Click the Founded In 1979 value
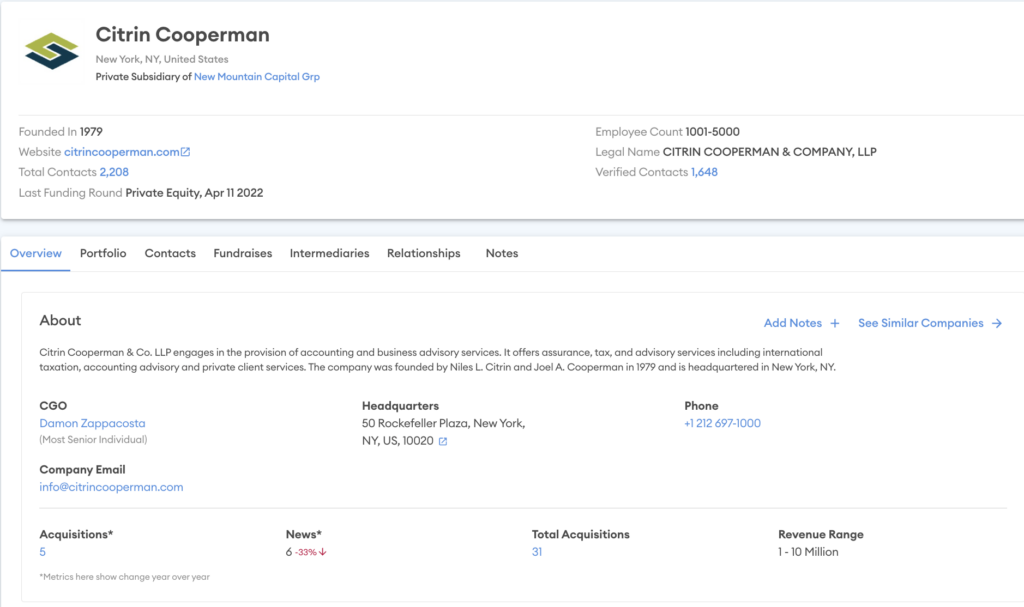Image resolution: width=1024 pixels, height=607 pixels. coord(91,131)
